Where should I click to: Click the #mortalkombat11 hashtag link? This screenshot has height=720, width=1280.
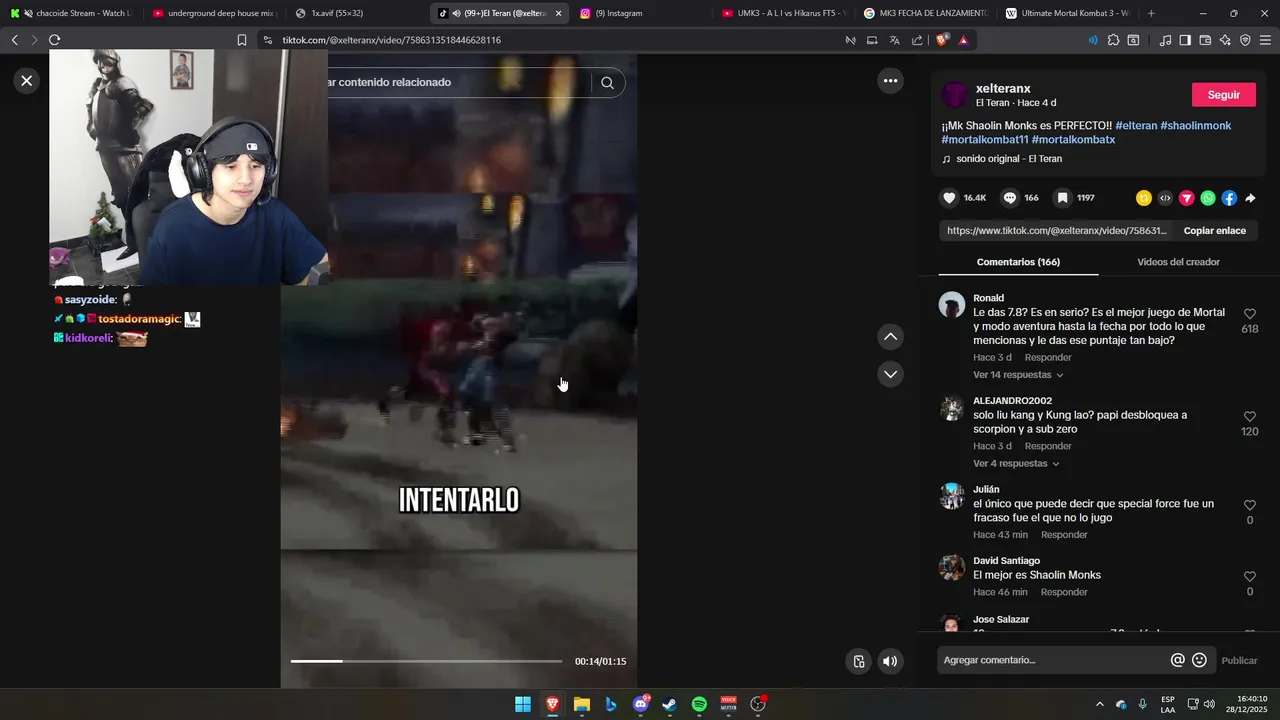984,140
